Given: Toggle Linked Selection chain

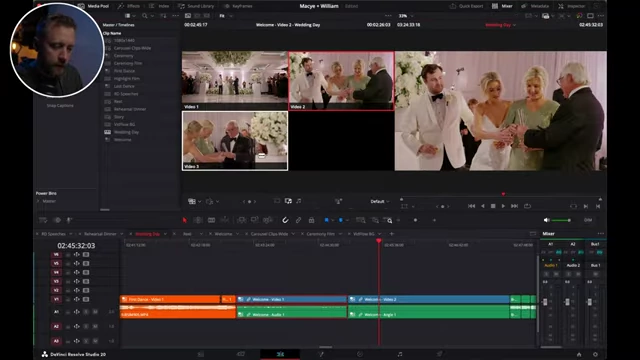Looking at the screenshot, I should coord(298,220).
